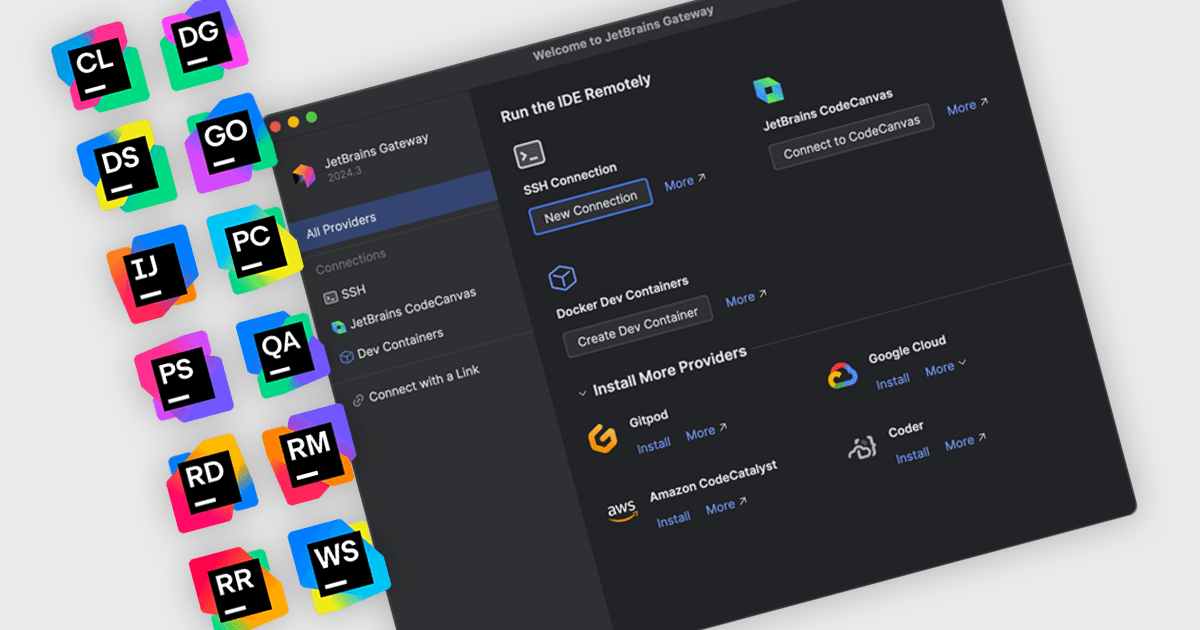
Task: Open More link for Coder
Action: 966,441
